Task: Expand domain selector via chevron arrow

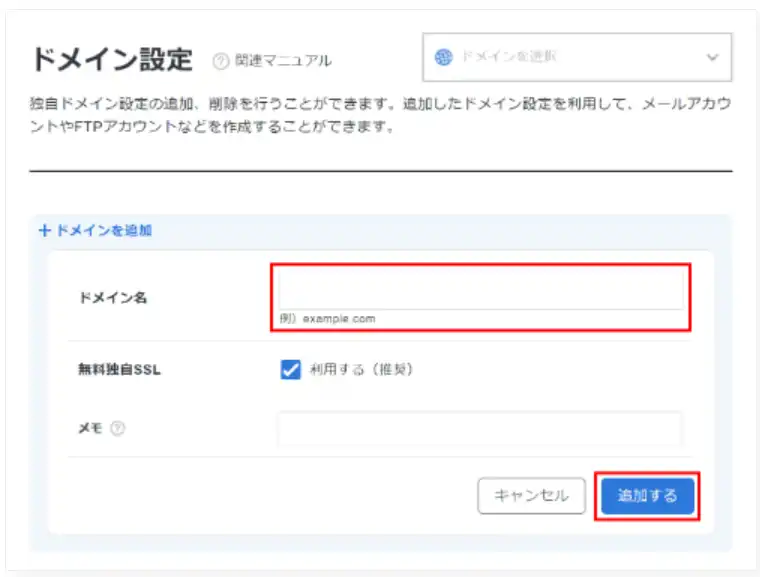Action: [x=712, y=57]
